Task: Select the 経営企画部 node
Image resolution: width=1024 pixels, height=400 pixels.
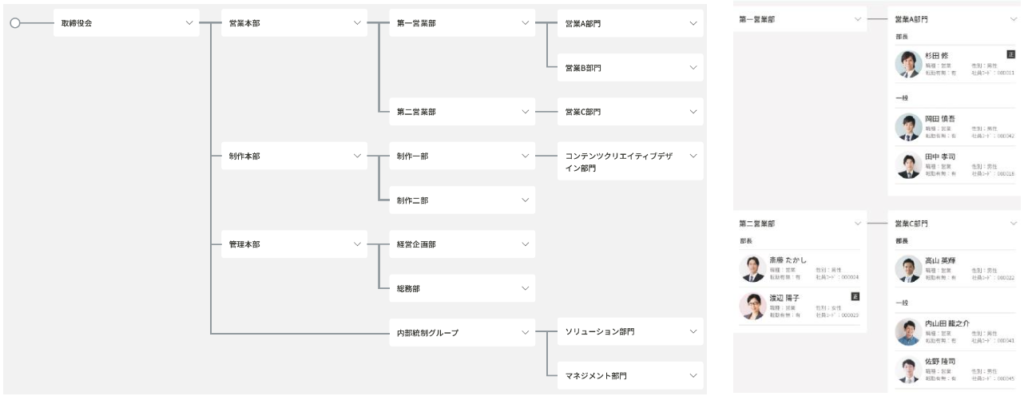Action: click(x=462, y=244)
